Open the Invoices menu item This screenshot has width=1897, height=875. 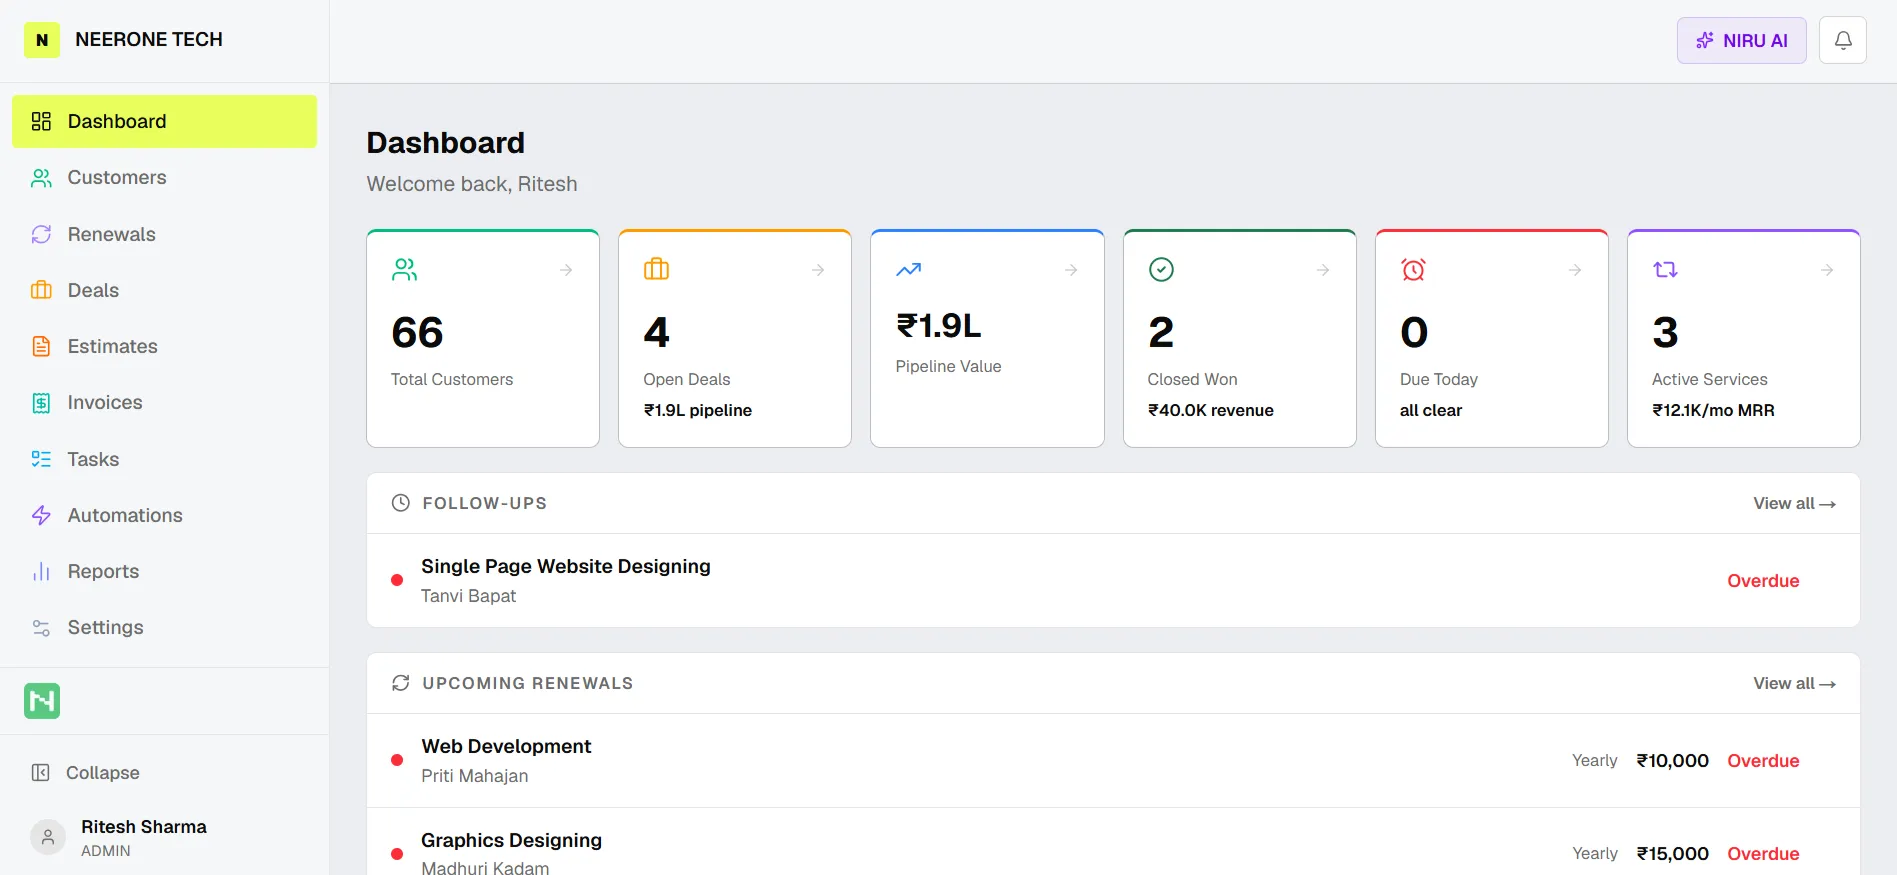pyautogui.click(x=164, y=403)
